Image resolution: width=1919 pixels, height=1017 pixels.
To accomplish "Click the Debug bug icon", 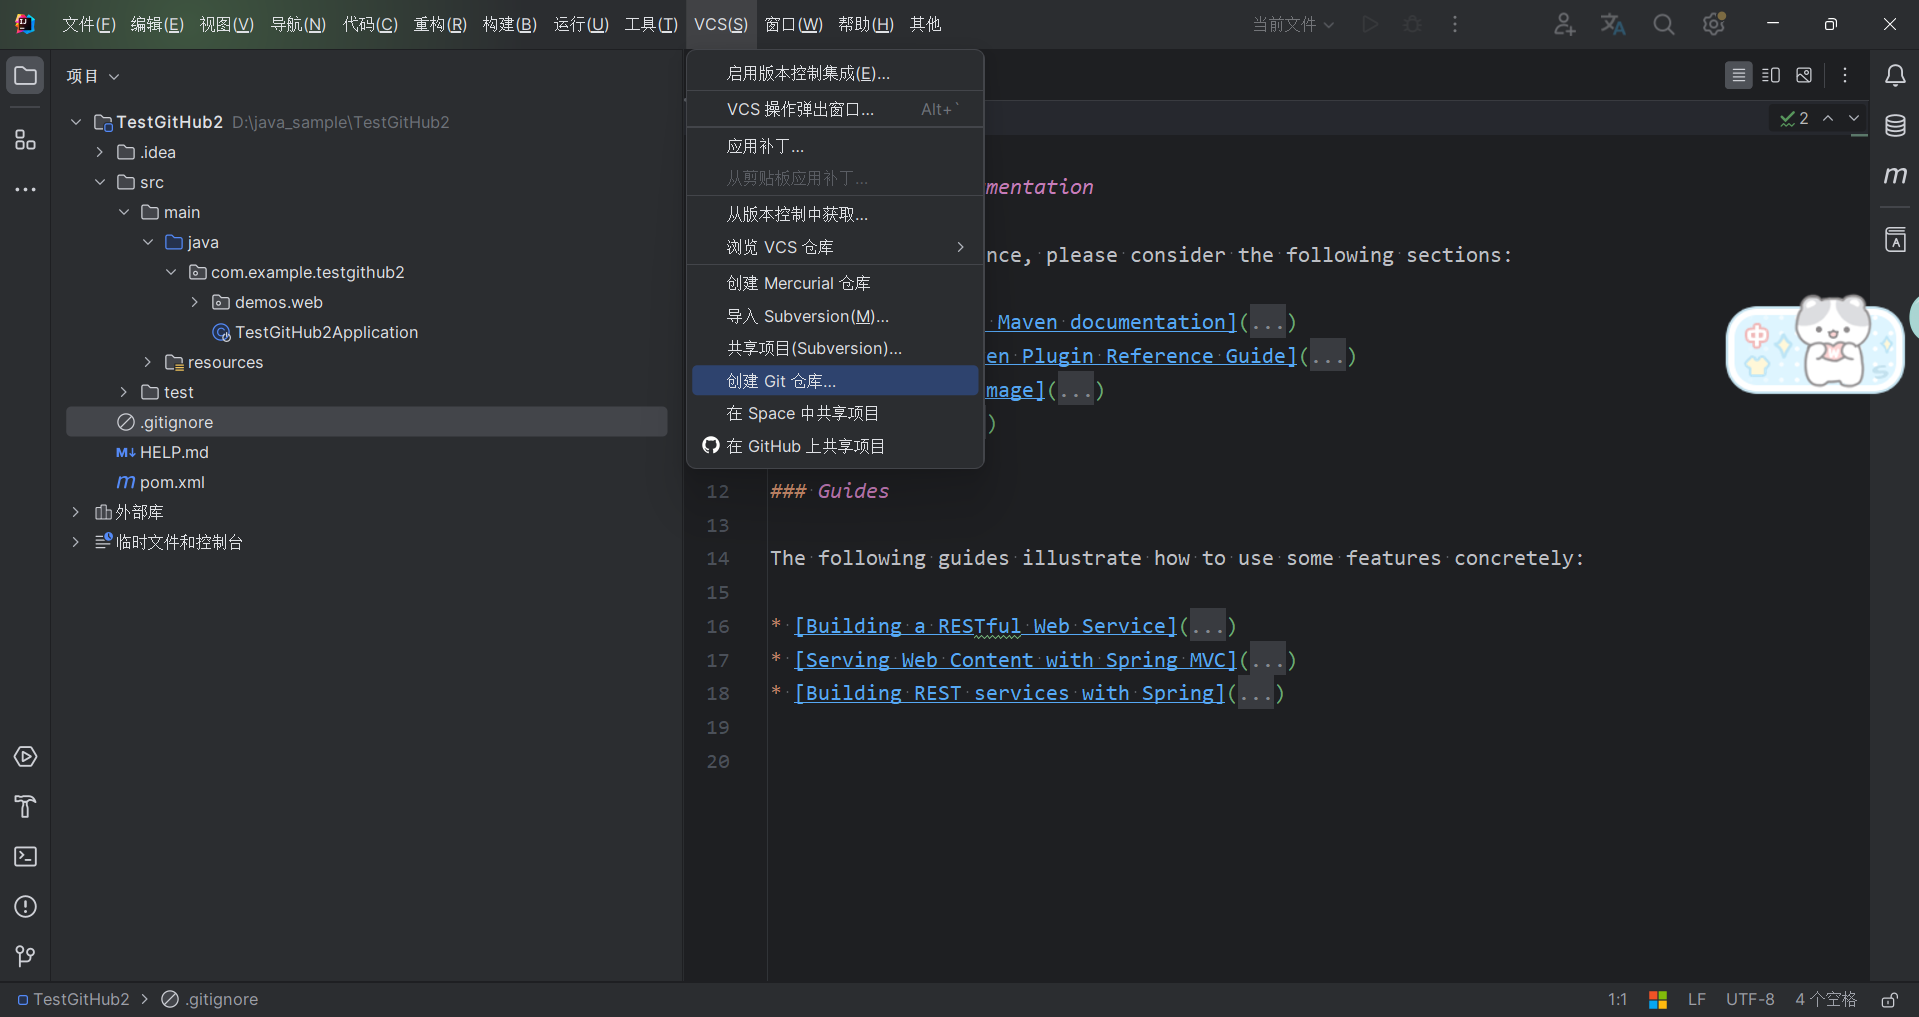I will click(x=1413, y=24).
